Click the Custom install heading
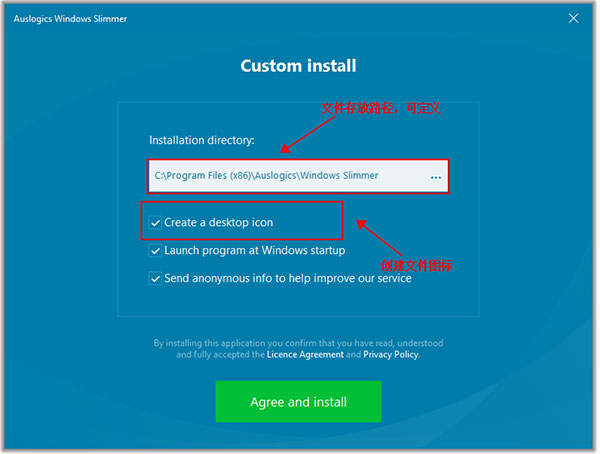The image size is (600, 454). (x=298, y=66)
